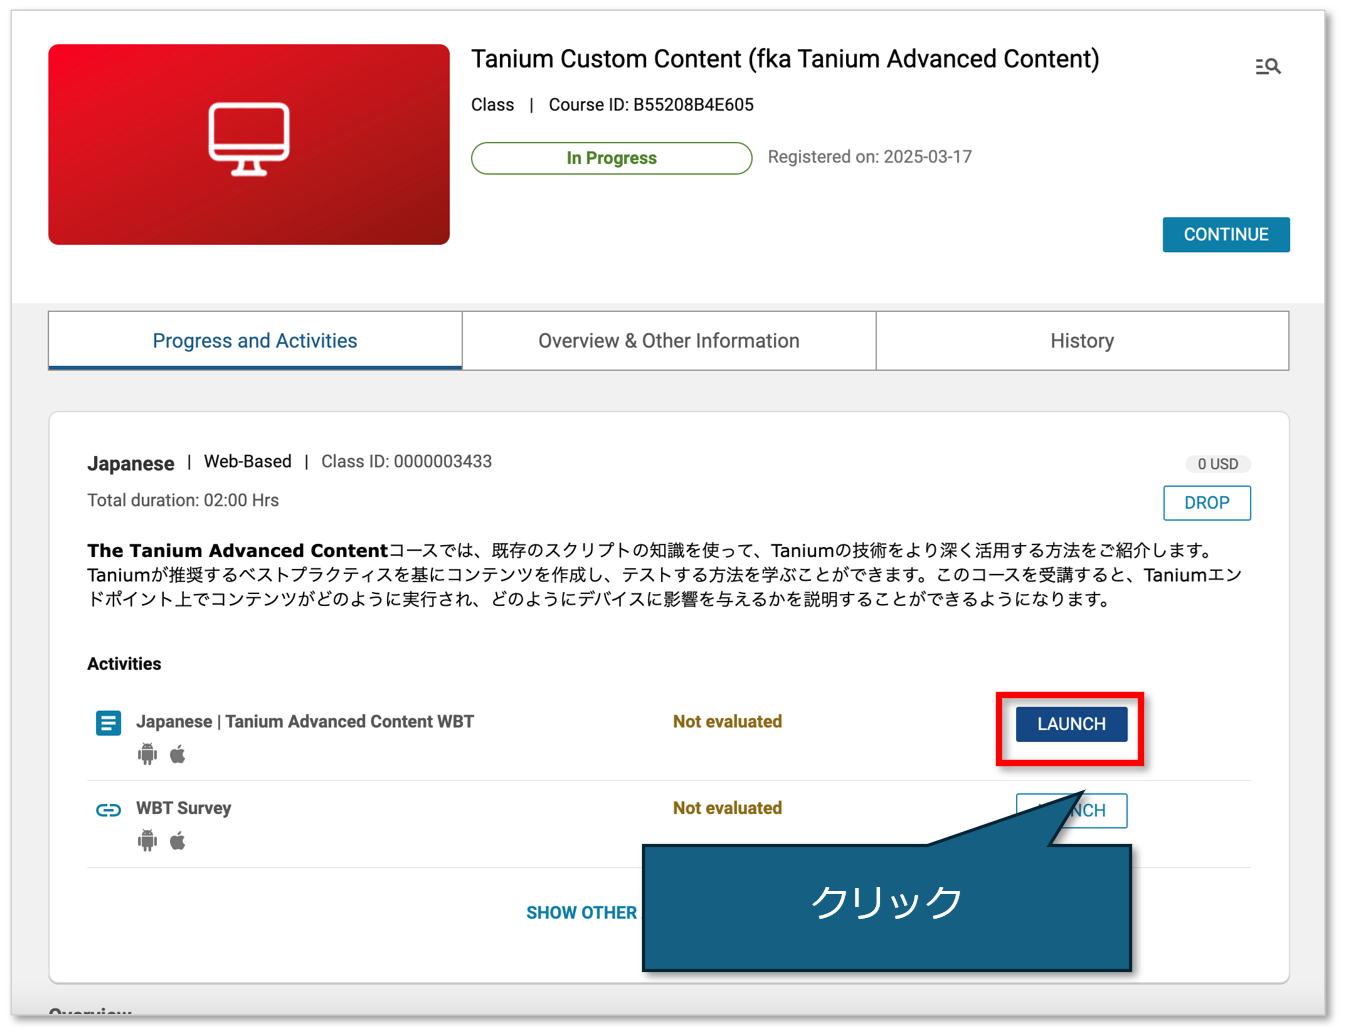This screenshot has width=1347, height=1035.
Task: Launch Japanese Tanium Advanced Content WBT
Action: coord(1071,724)
